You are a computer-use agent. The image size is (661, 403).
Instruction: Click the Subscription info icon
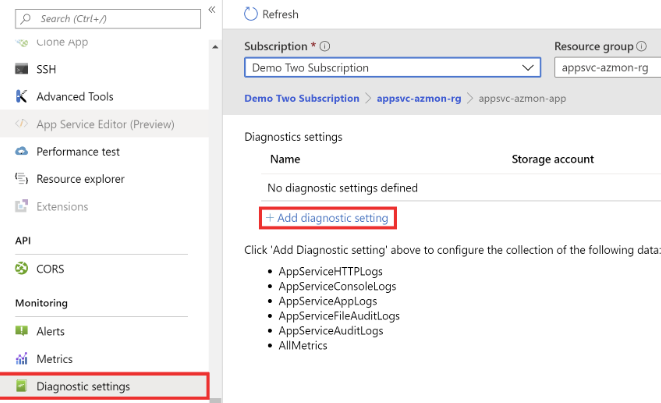326,47
